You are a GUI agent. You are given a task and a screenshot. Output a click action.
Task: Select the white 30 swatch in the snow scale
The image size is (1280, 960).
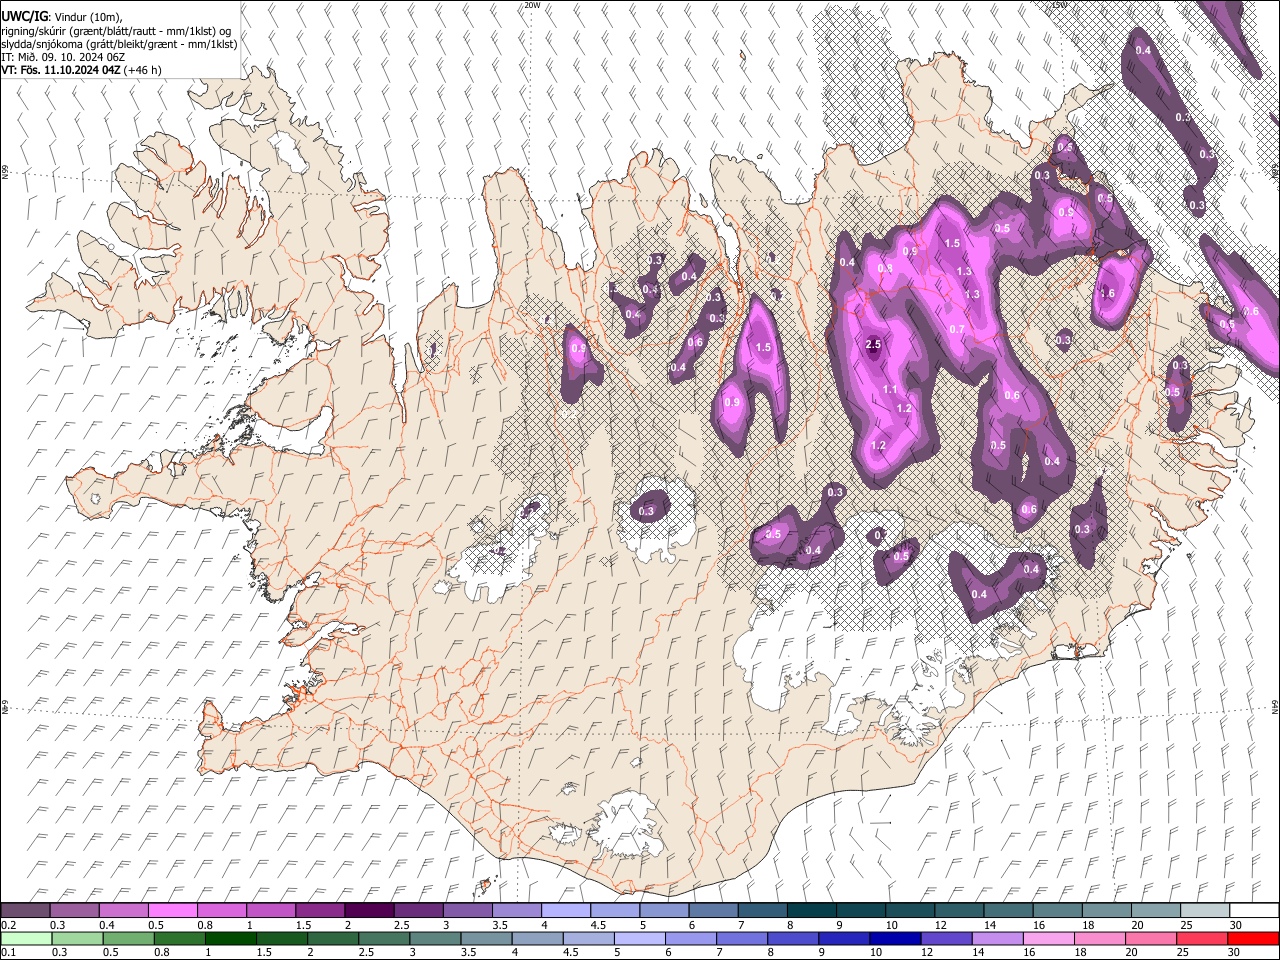1254,910
